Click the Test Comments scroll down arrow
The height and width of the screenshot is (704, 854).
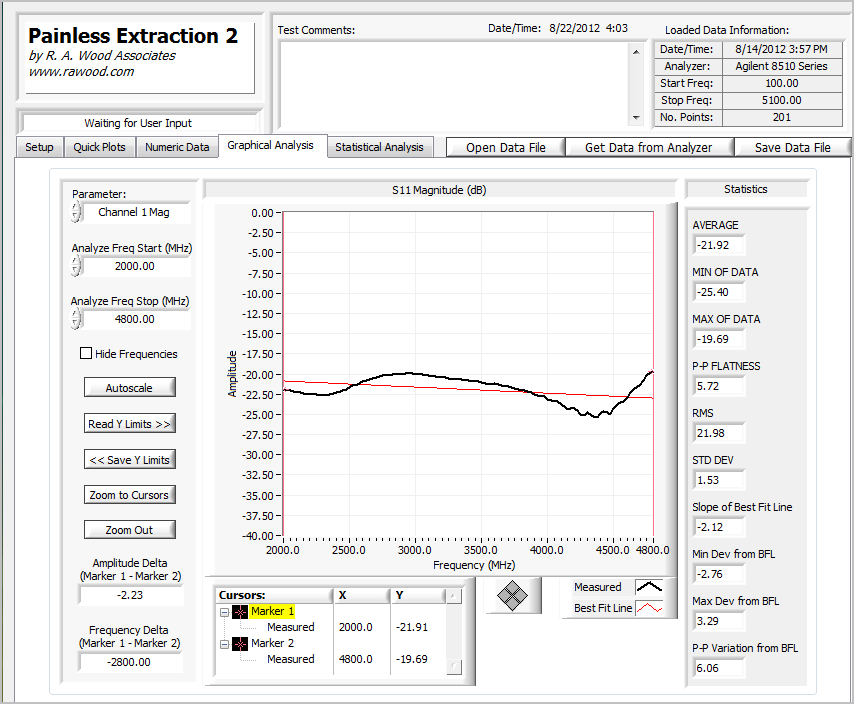[636, 118]
